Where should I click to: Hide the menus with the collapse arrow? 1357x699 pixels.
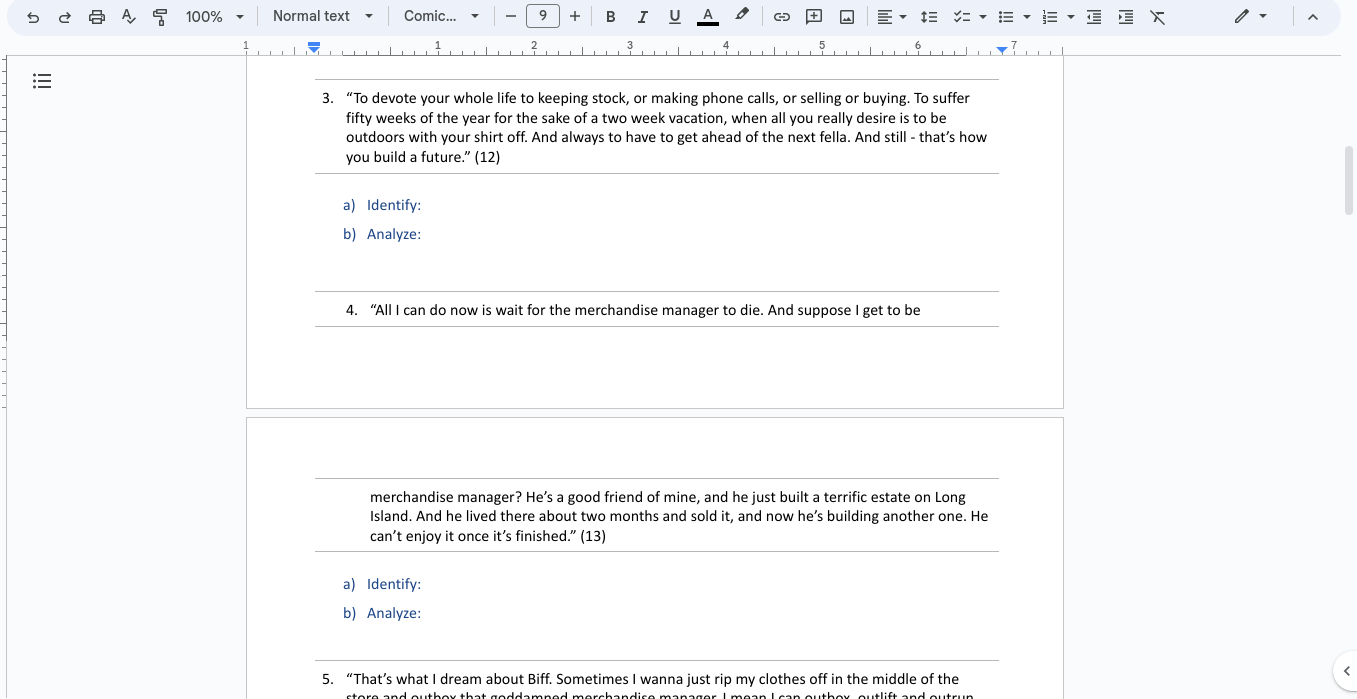(x=1313, y=16)
